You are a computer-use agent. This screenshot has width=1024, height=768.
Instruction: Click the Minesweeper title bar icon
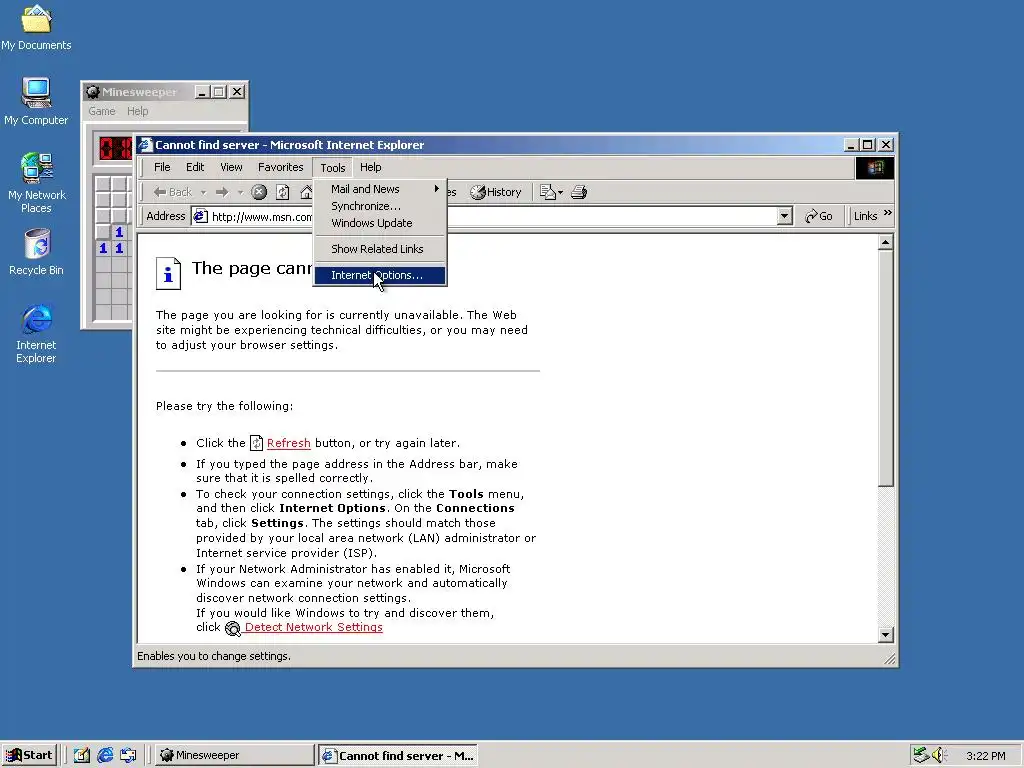click(x=93, y=92)
